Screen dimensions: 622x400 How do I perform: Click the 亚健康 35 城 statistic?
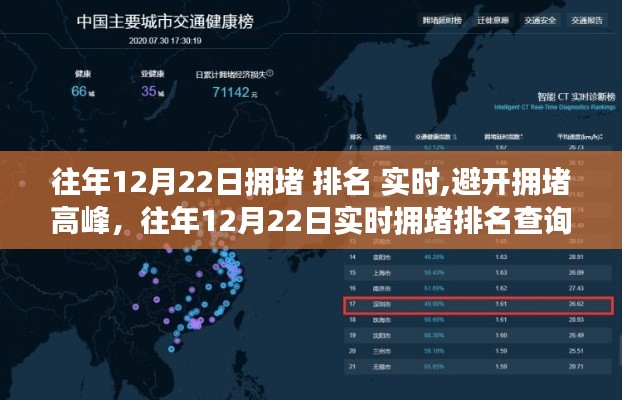tap(152, 92)
